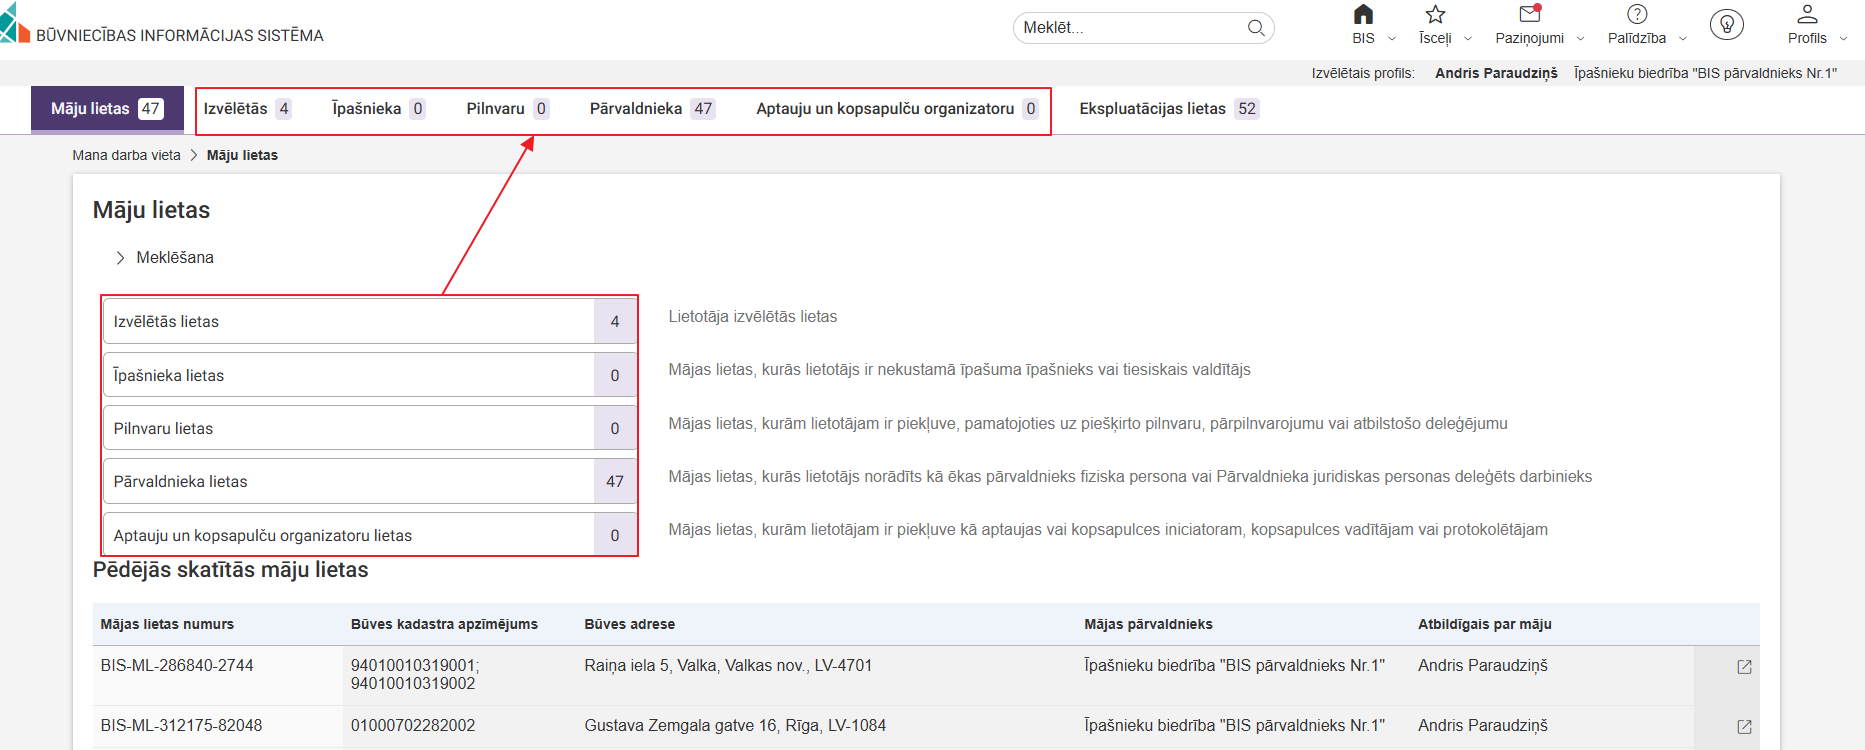Switch to the Ekspluatācijas lietas tab
The image size is (1865, 750).
tap(1167, 109)
